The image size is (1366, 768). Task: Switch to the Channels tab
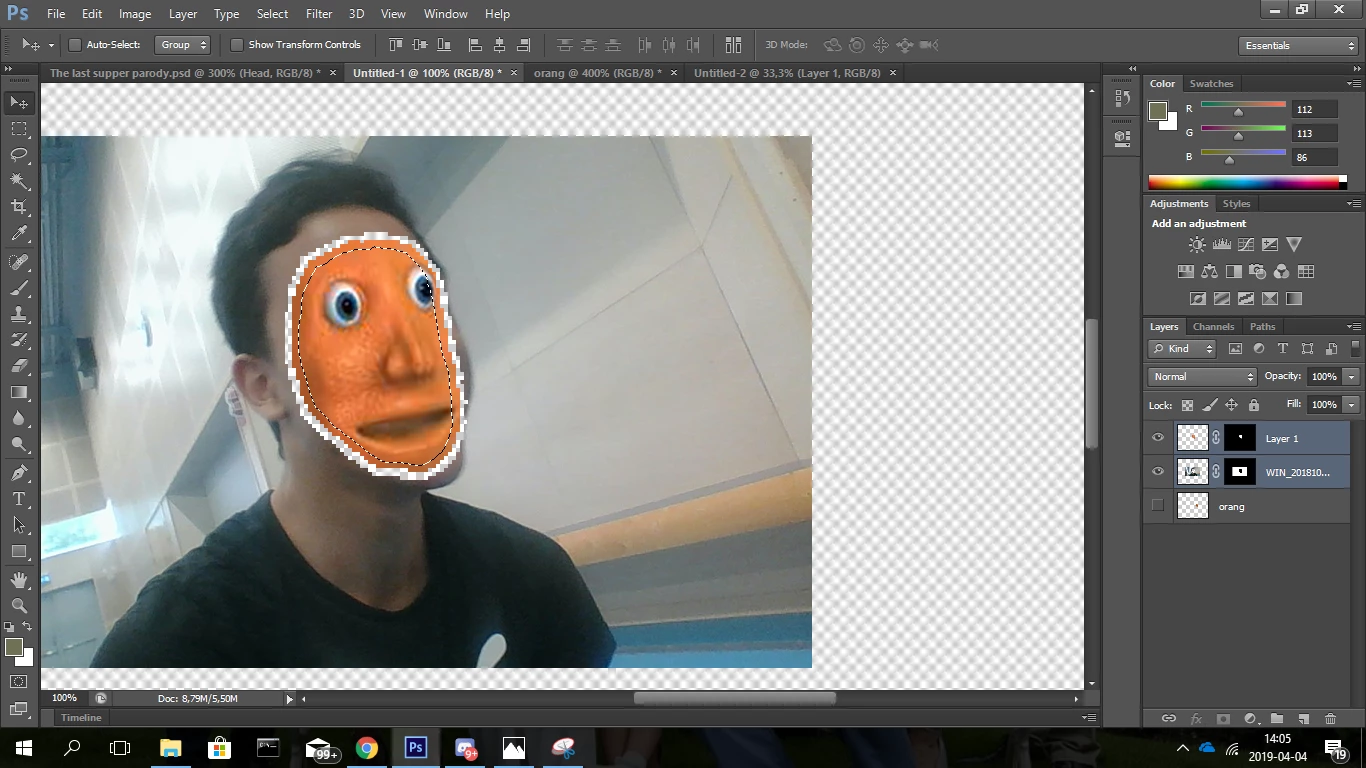(1213, 327)
